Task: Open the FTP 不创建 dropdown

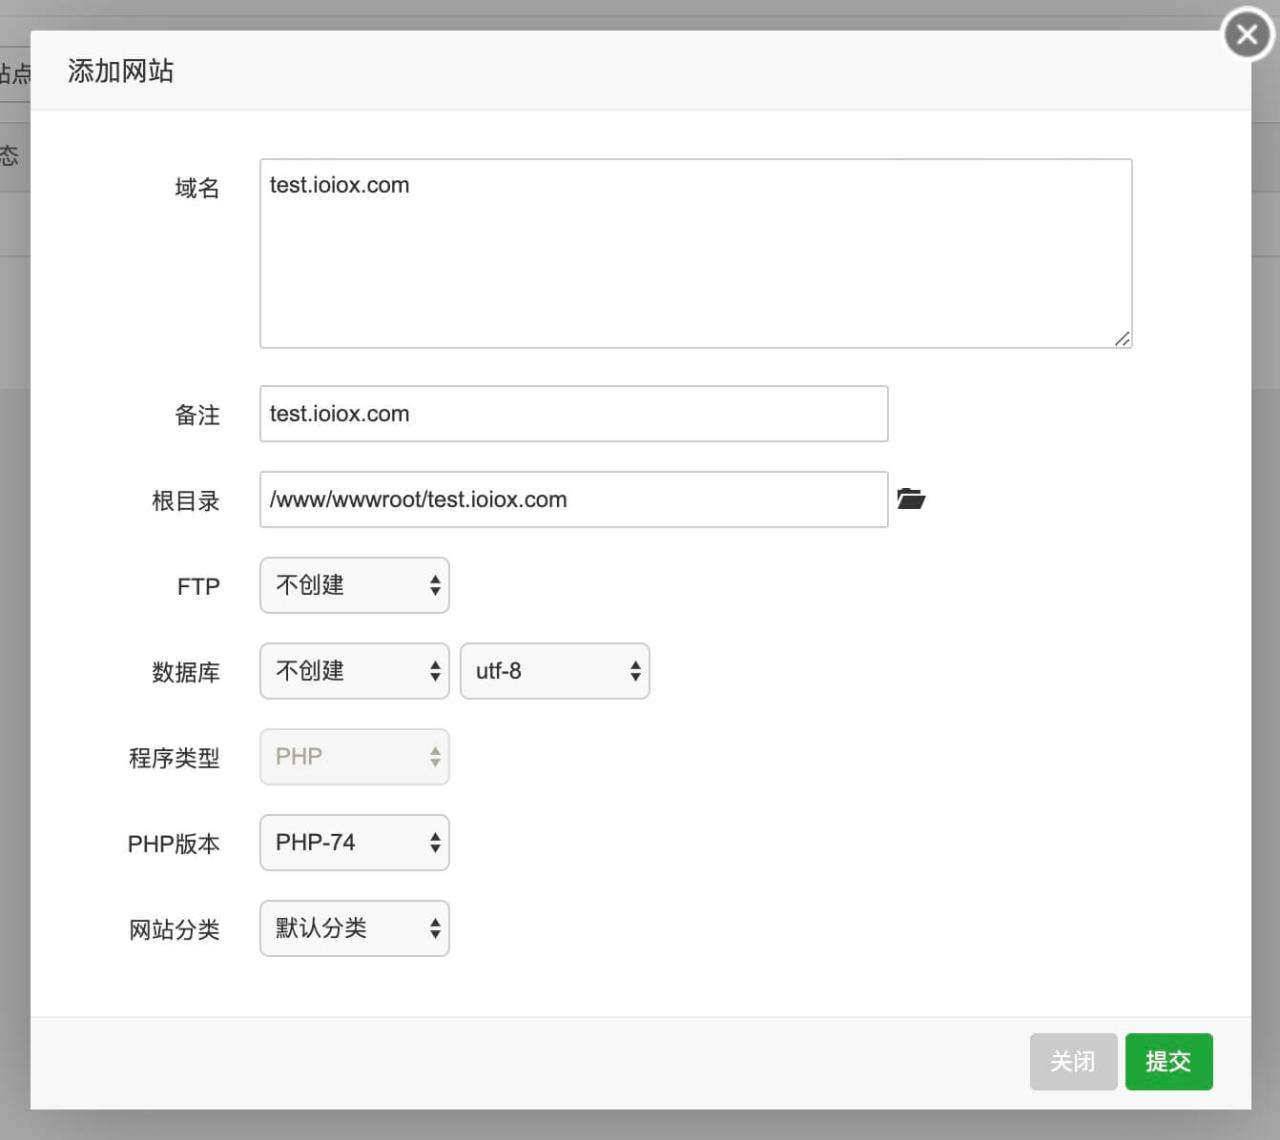Action: coord(354,586)
